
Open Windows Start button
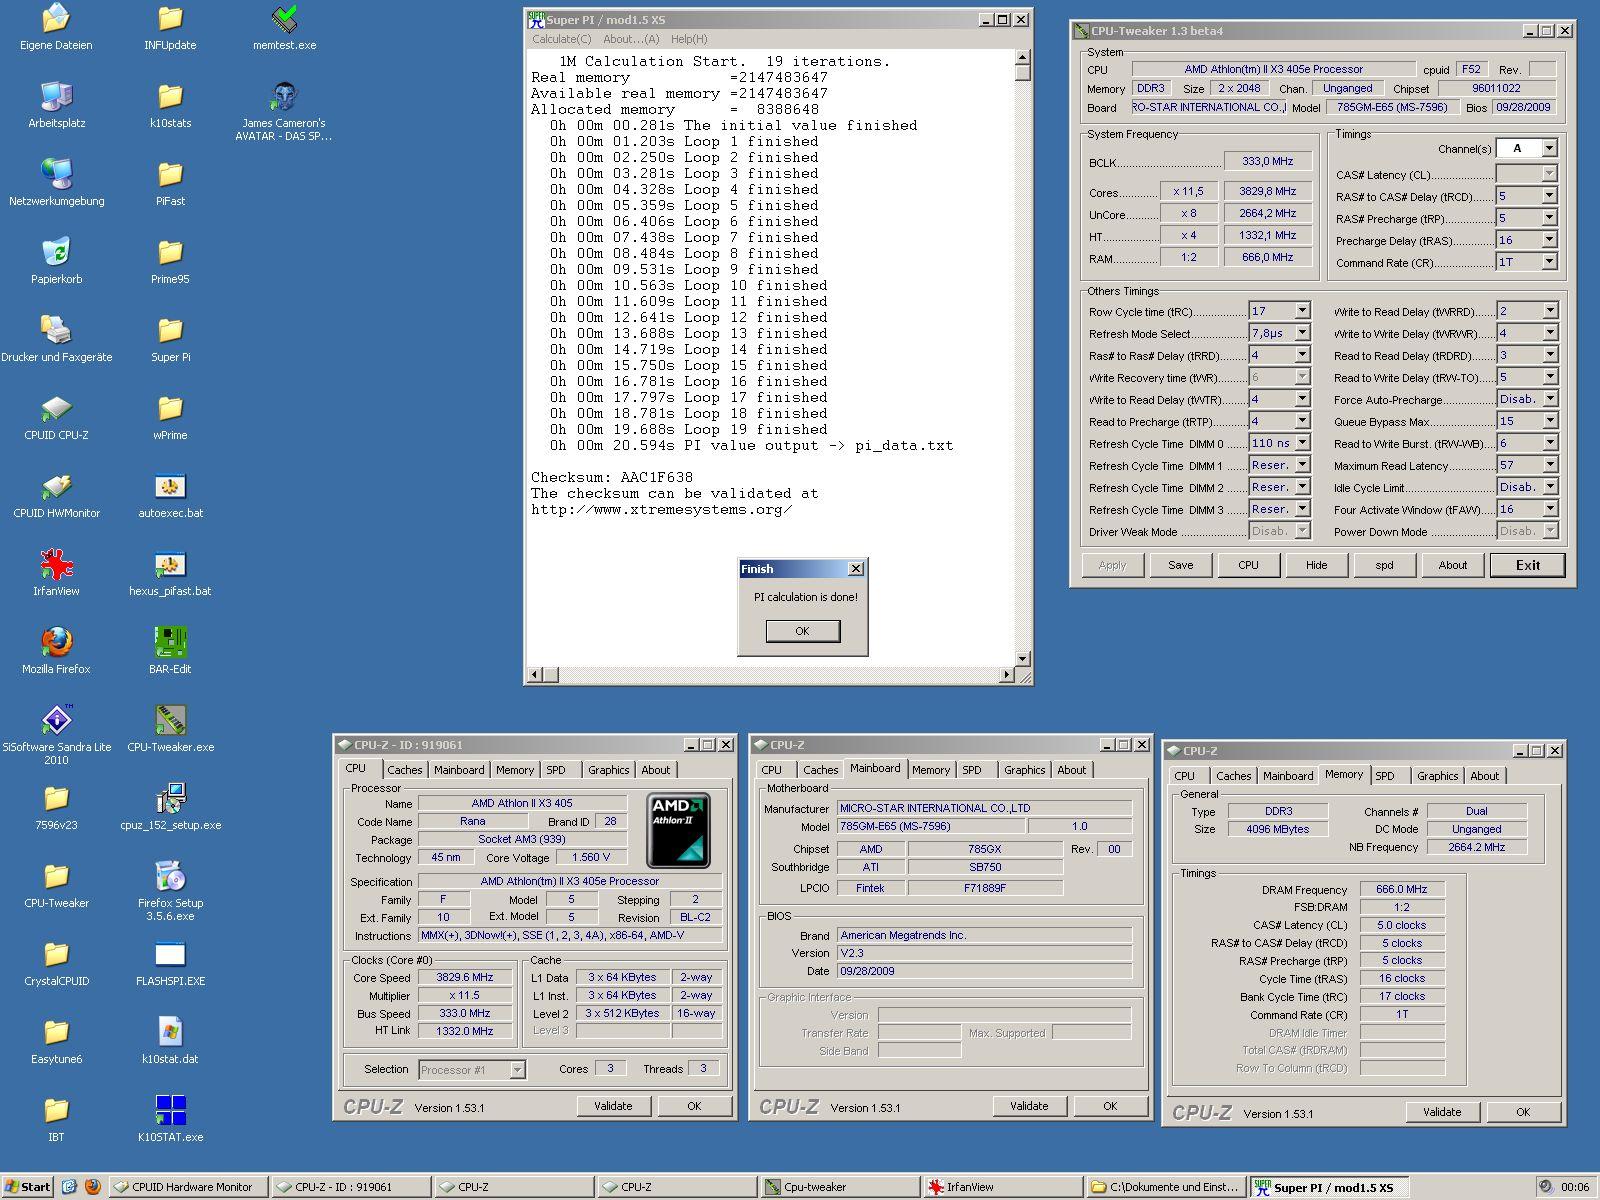pyautogui.click(x=27, y=1187)
